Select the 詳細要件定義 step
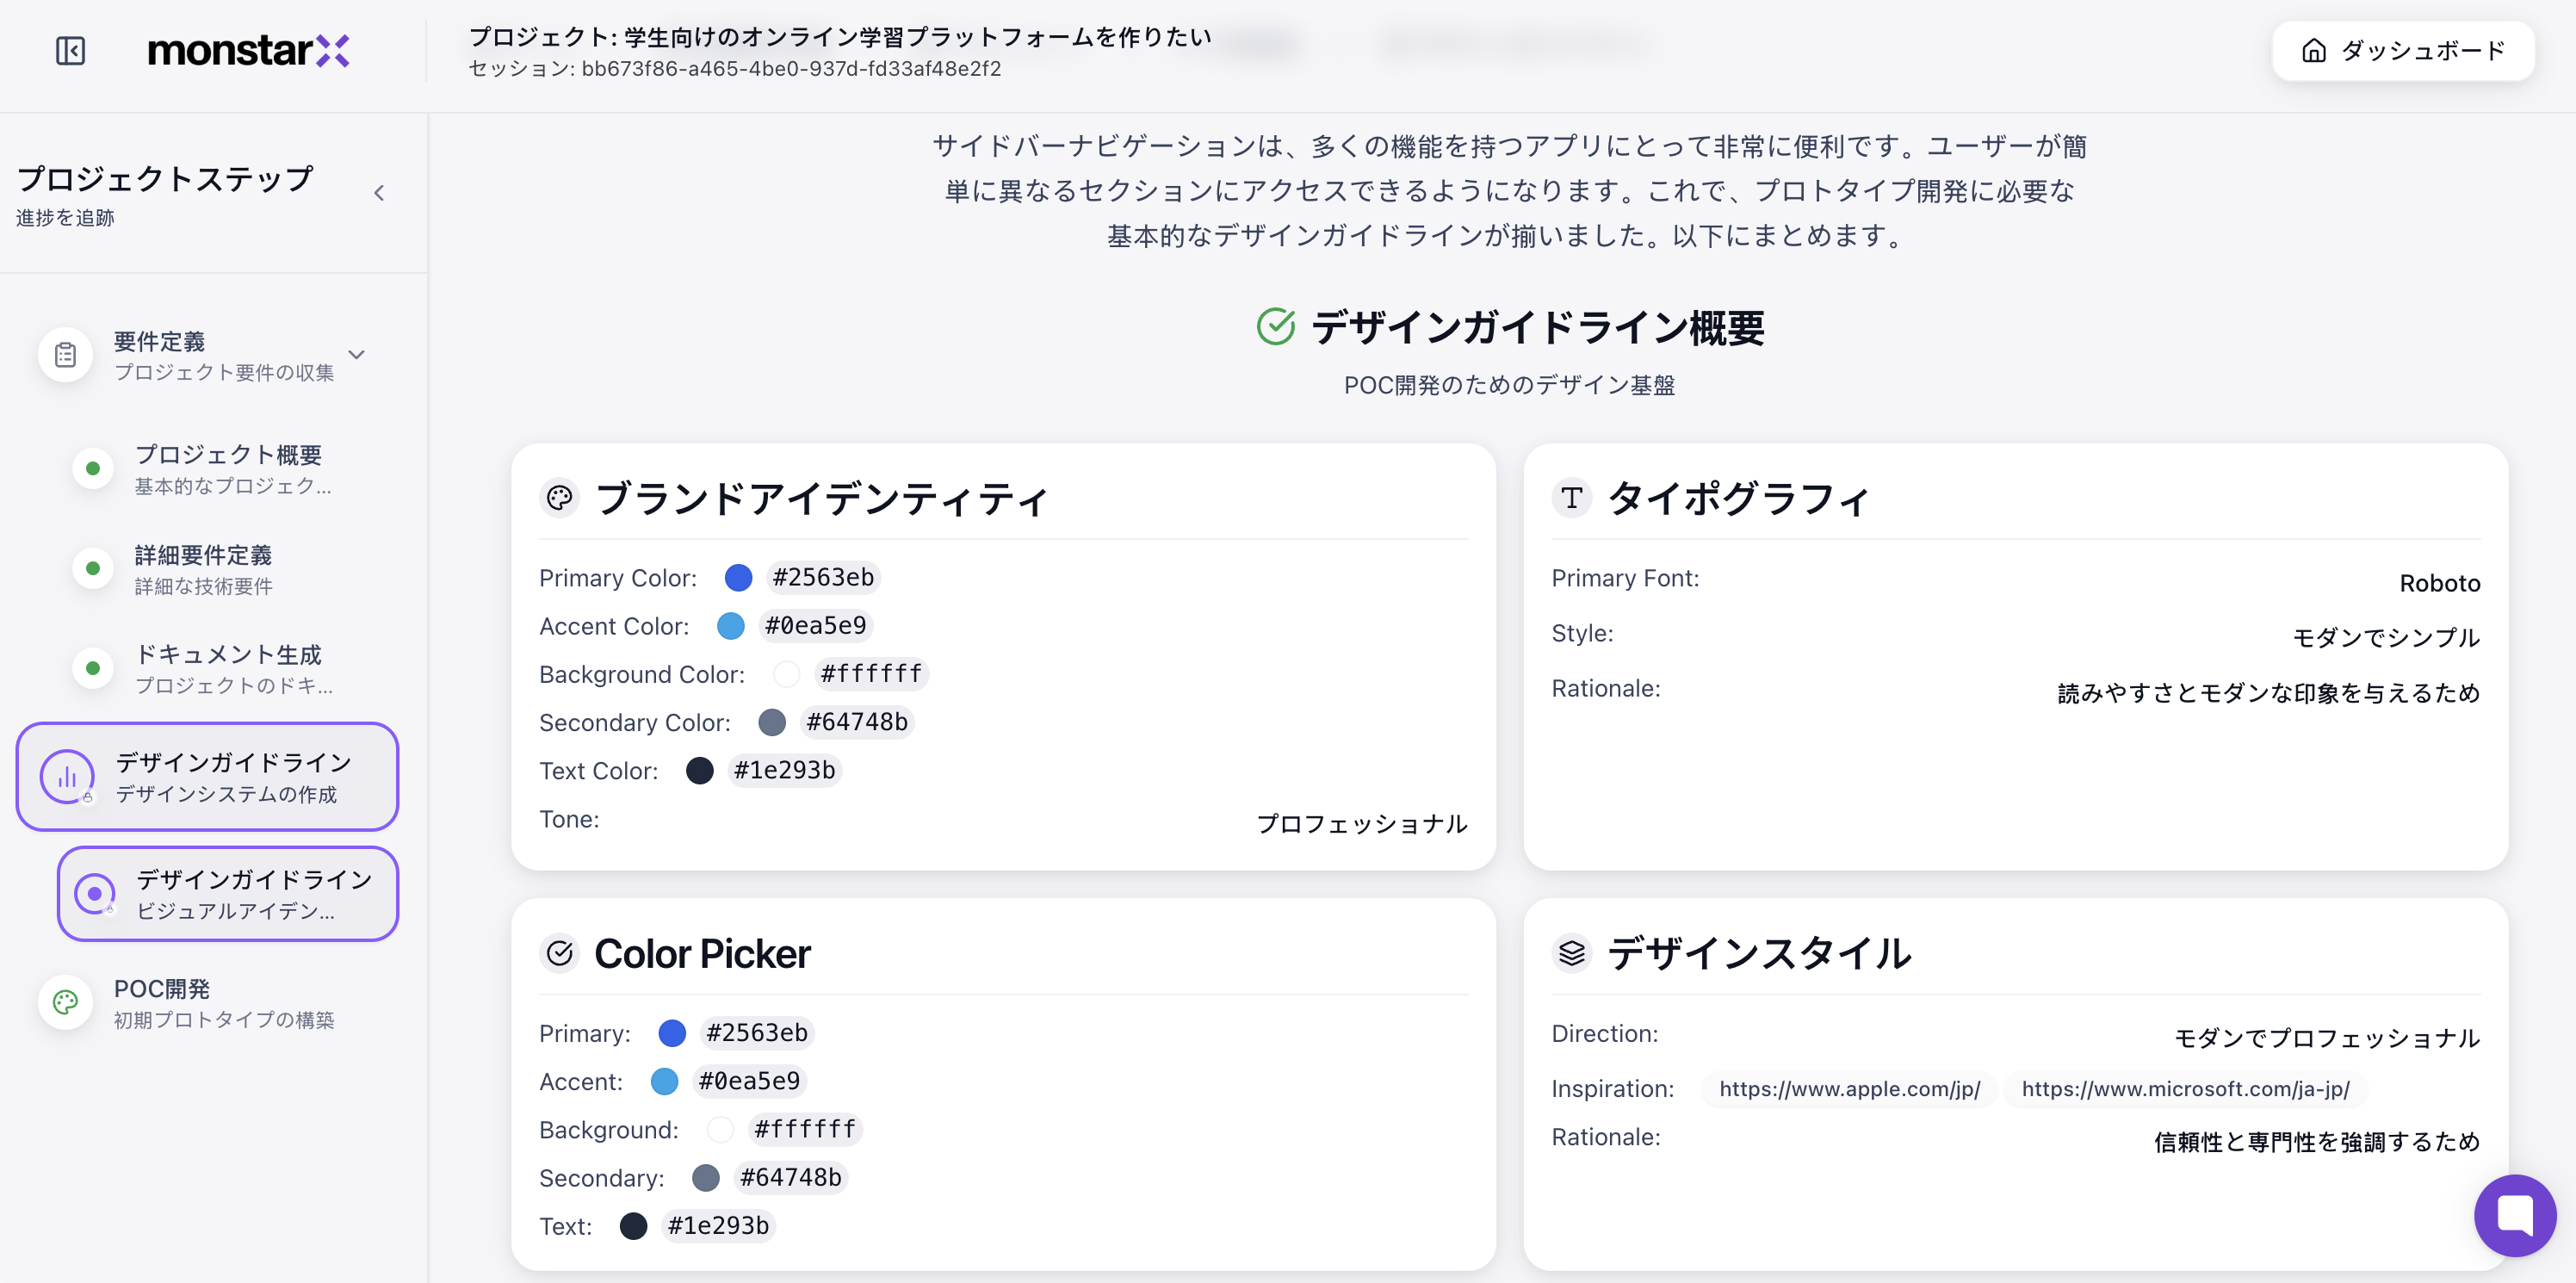 204,568
